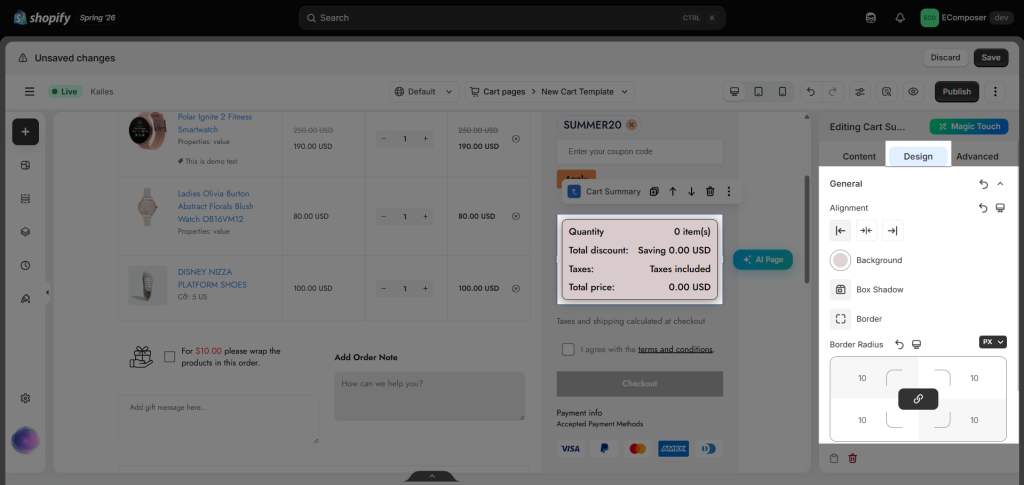
Task: Move Cart Summary up with arrow
Action: coord(673,192)
